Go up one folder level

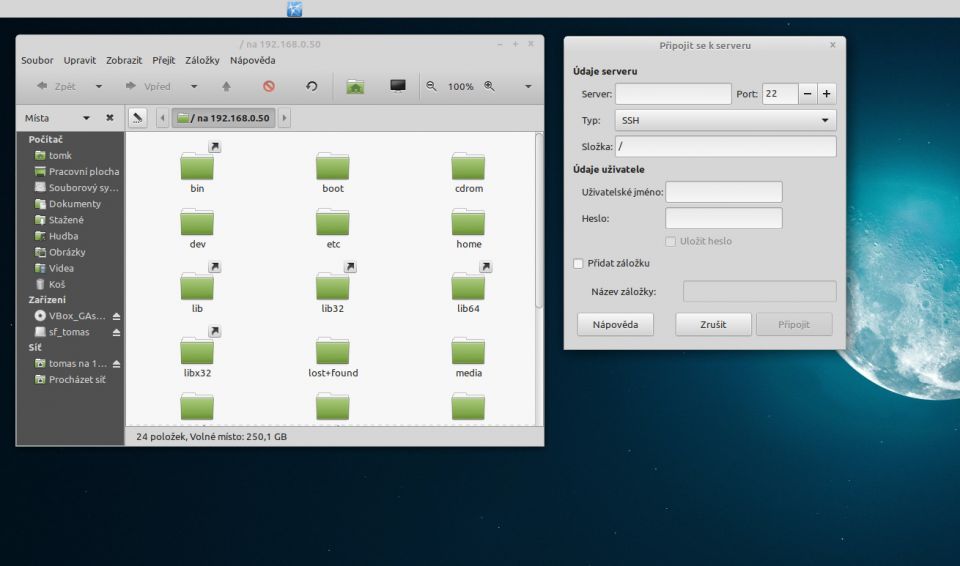coord(227,86)
